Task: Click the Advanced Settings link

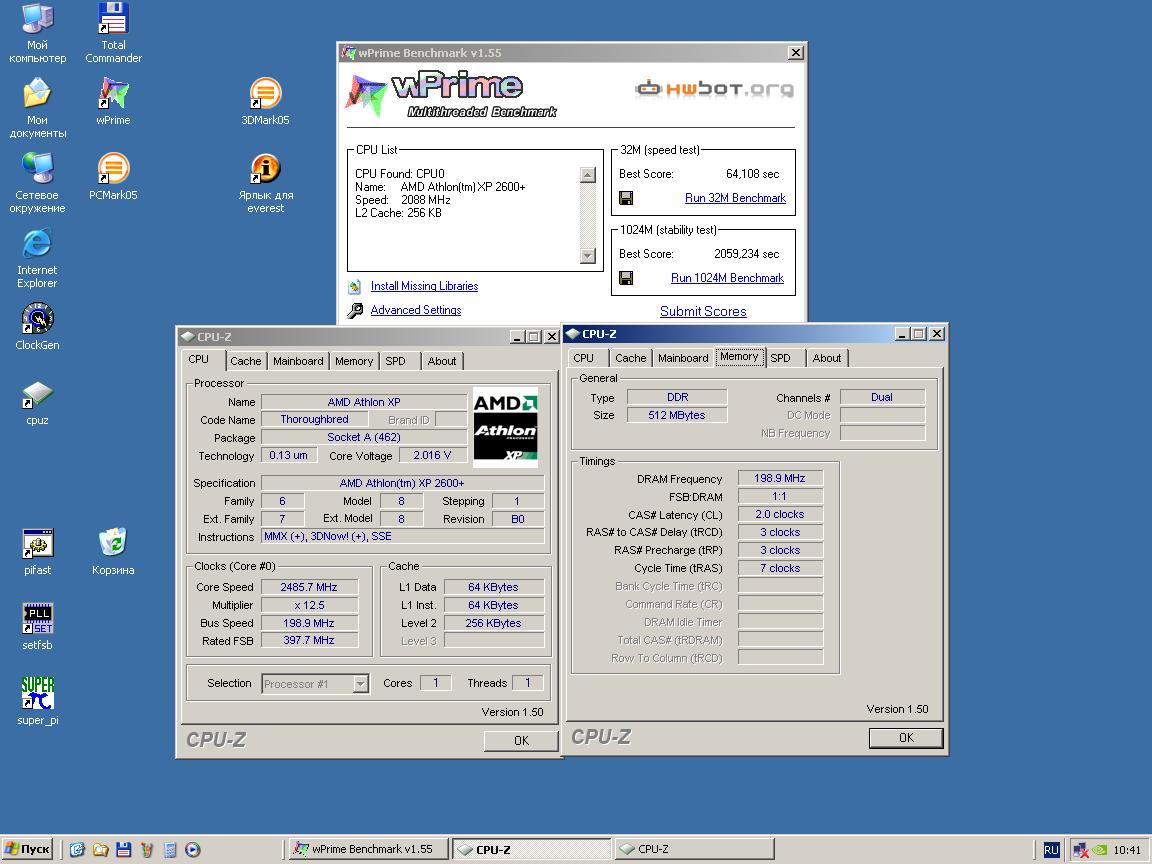Action: pos(416,311)
